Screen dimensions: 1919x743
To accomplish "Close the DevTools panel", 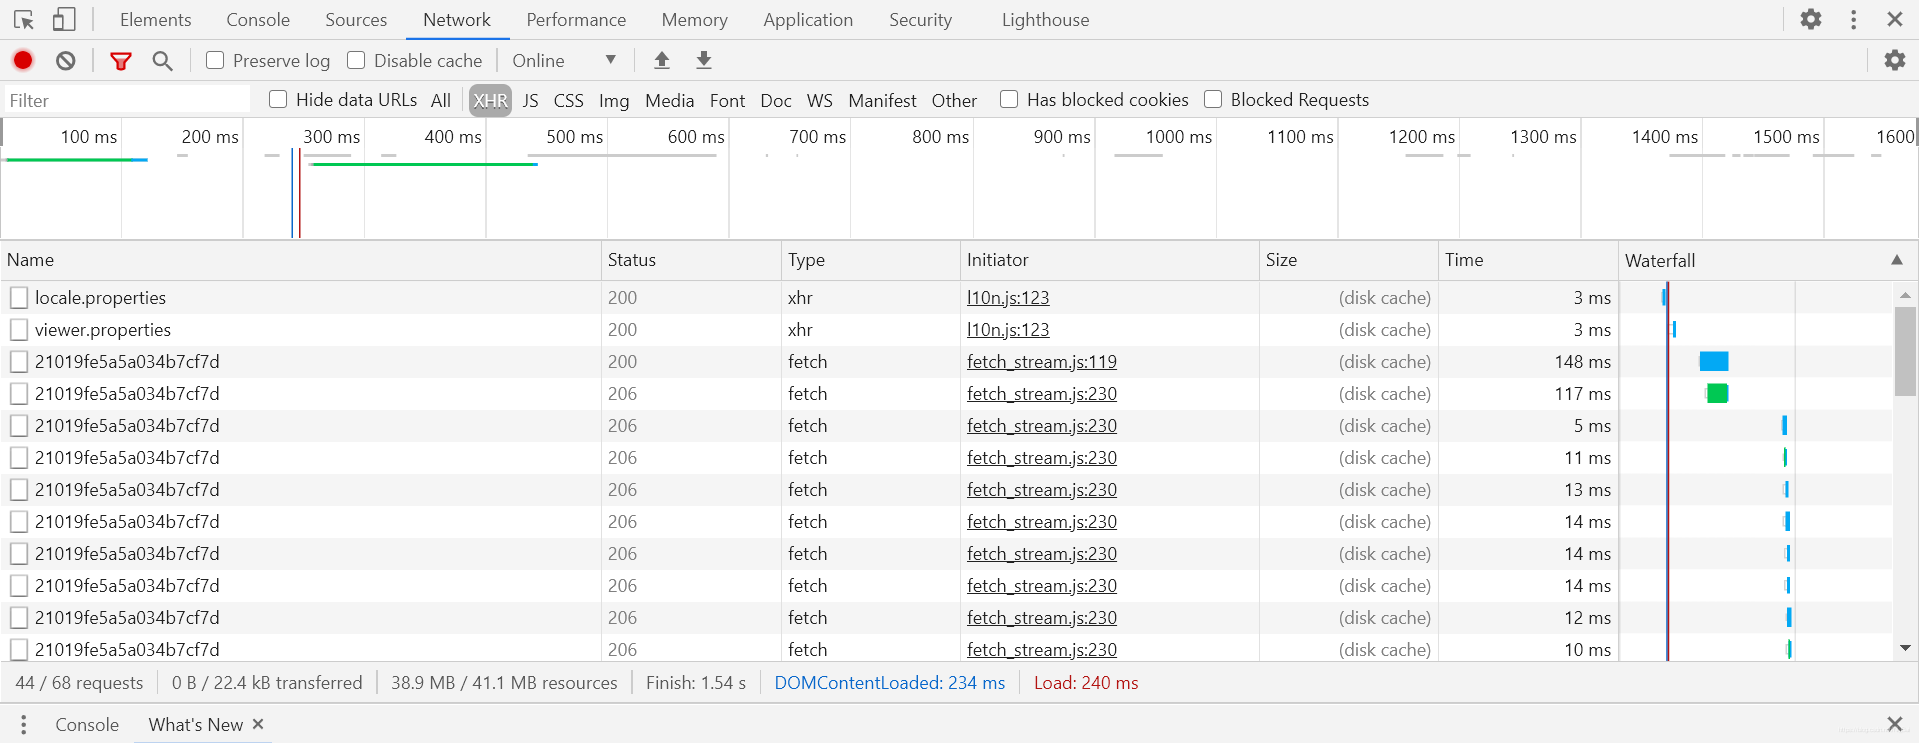I will [1895, 19].
